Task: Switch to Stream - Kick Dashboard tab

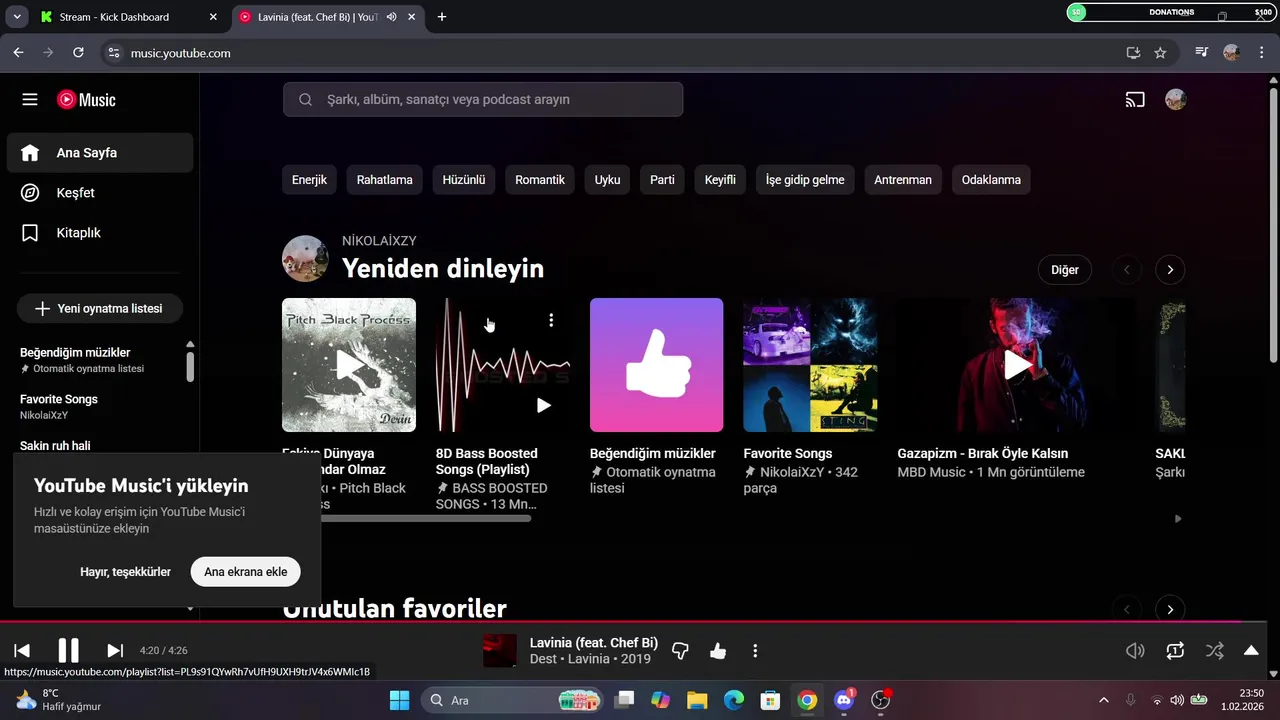Action: 129,17
